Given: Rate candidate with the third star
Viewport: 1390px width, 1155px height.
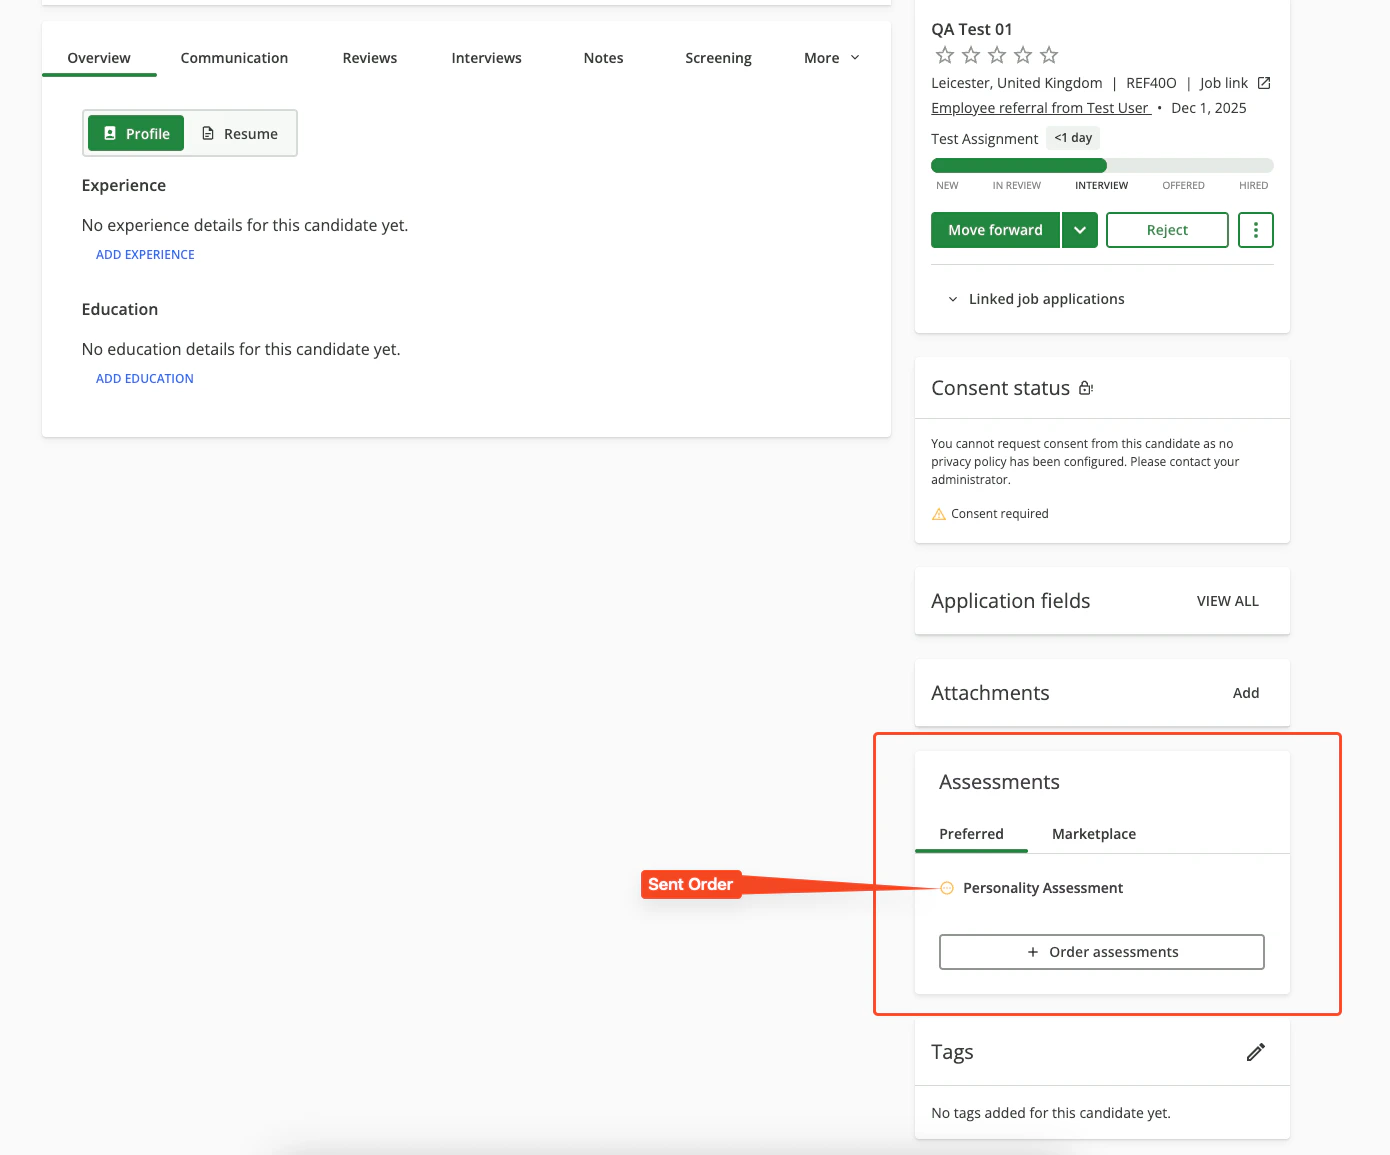Looking at the screenshot, I should pyautogui.click(x=997, y=55).
